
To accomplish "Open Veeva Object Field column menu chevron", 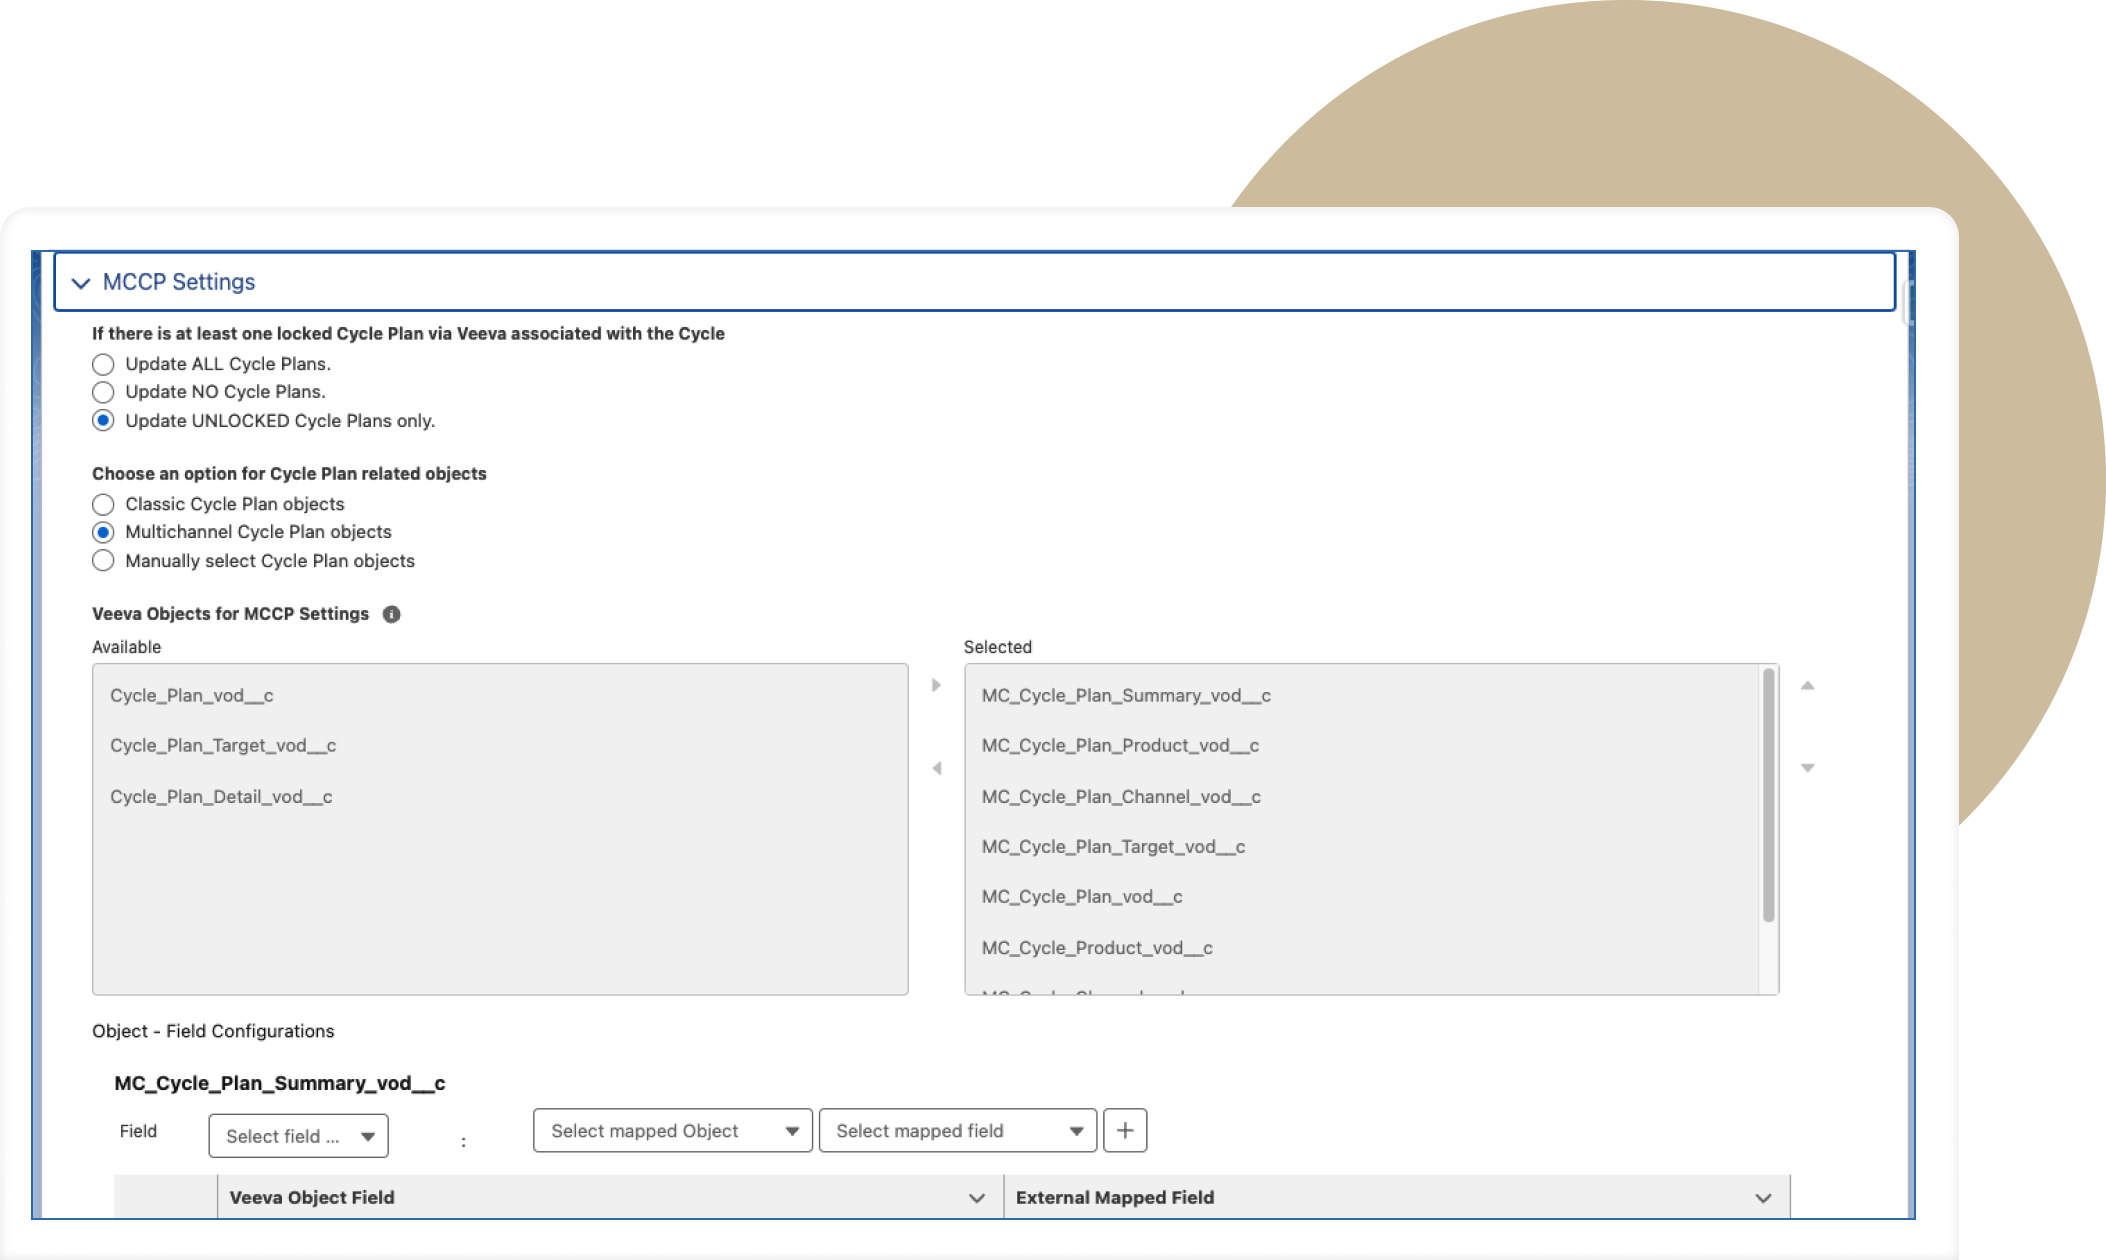I will coord(977,1197).
